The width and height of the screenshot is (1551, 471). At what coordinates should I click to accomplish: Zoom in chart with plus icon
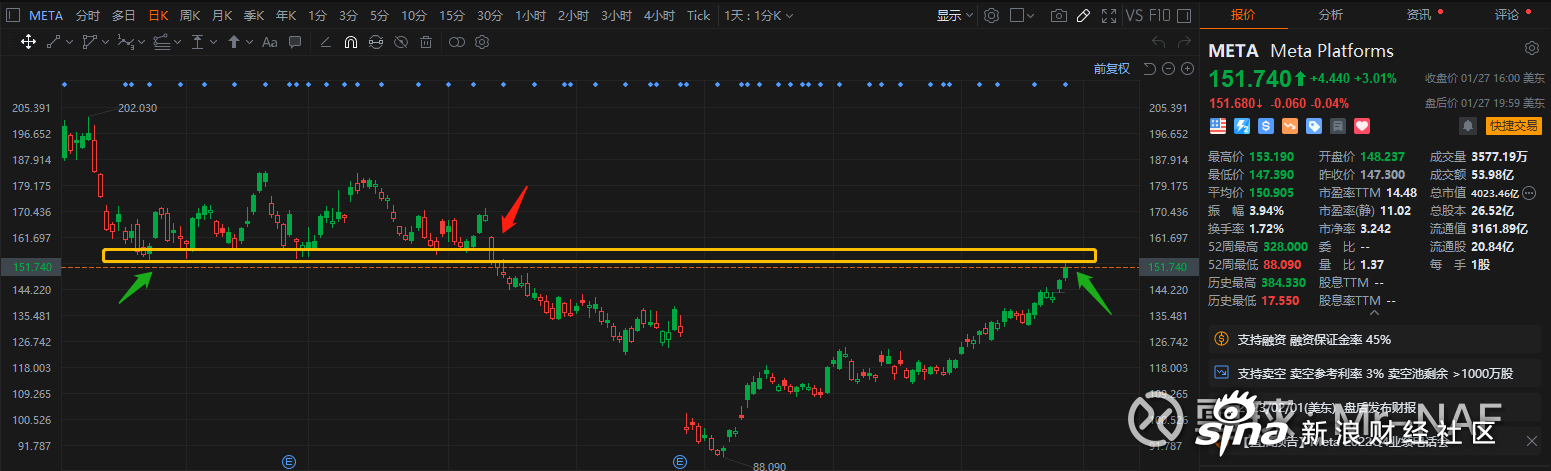click(x=1187, y=68)
